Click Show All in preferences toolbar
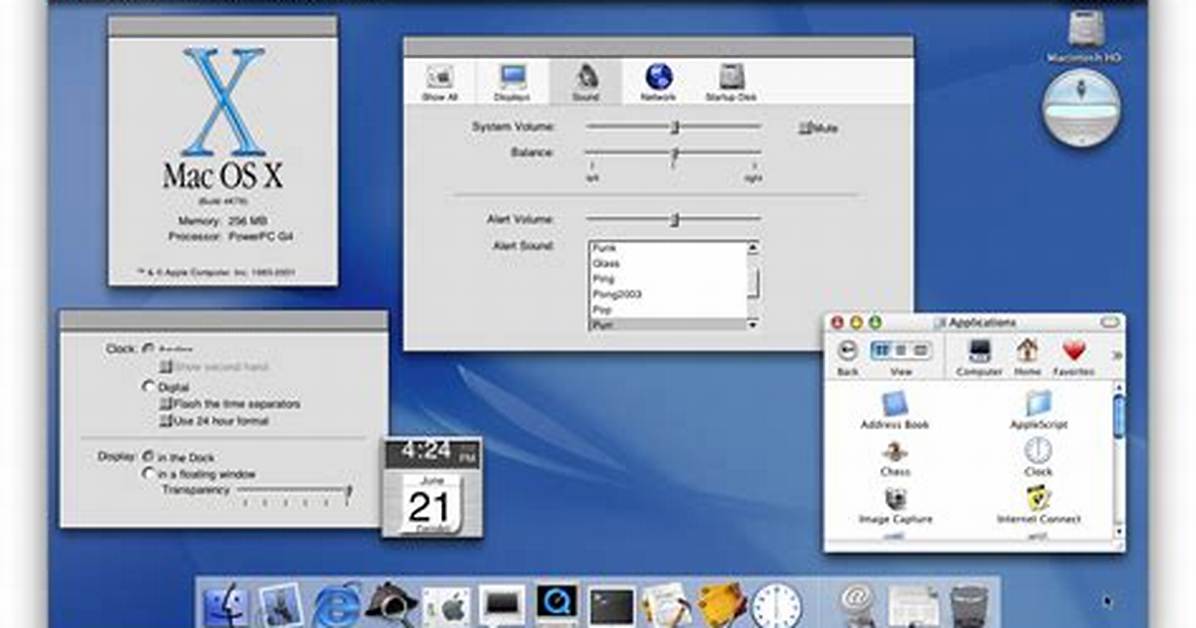This screenshot has width=1196, height=628. click(x=439, y=83)
